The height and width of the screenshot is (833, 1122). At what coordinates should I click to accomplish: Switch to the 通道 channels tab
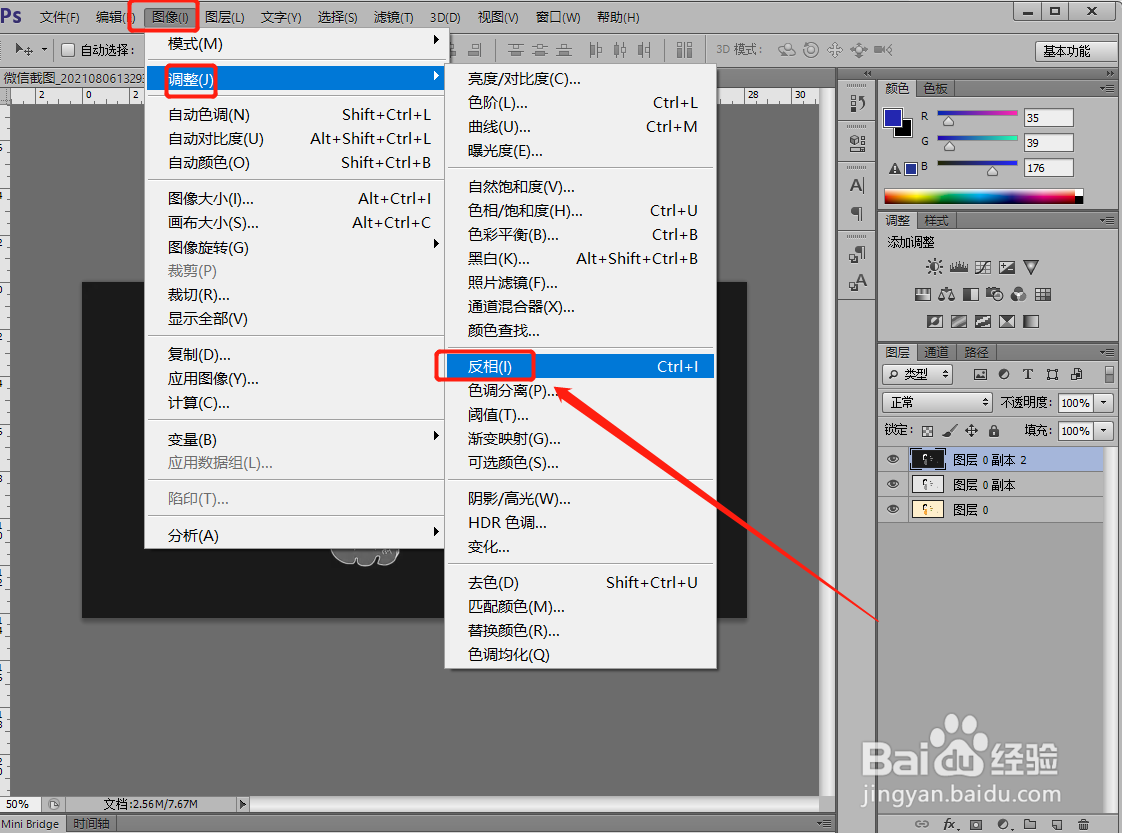click(937, 352)
